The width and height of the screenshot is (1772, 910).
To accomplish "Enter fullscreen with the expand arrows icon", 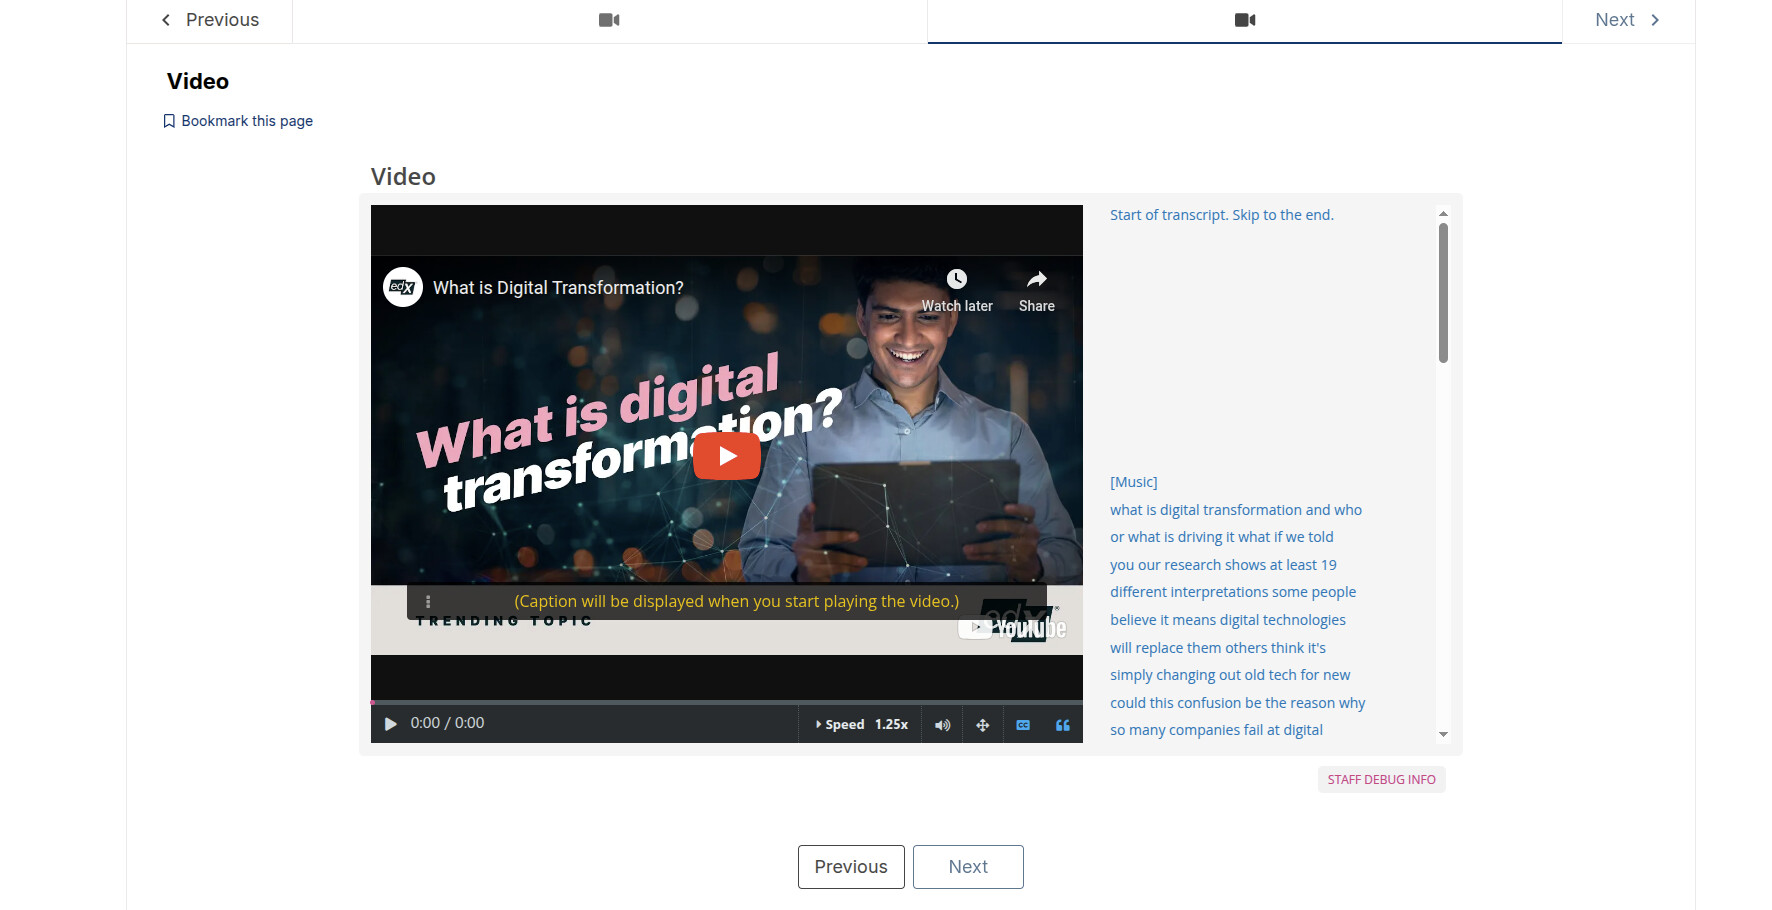I will pos(983,725).
